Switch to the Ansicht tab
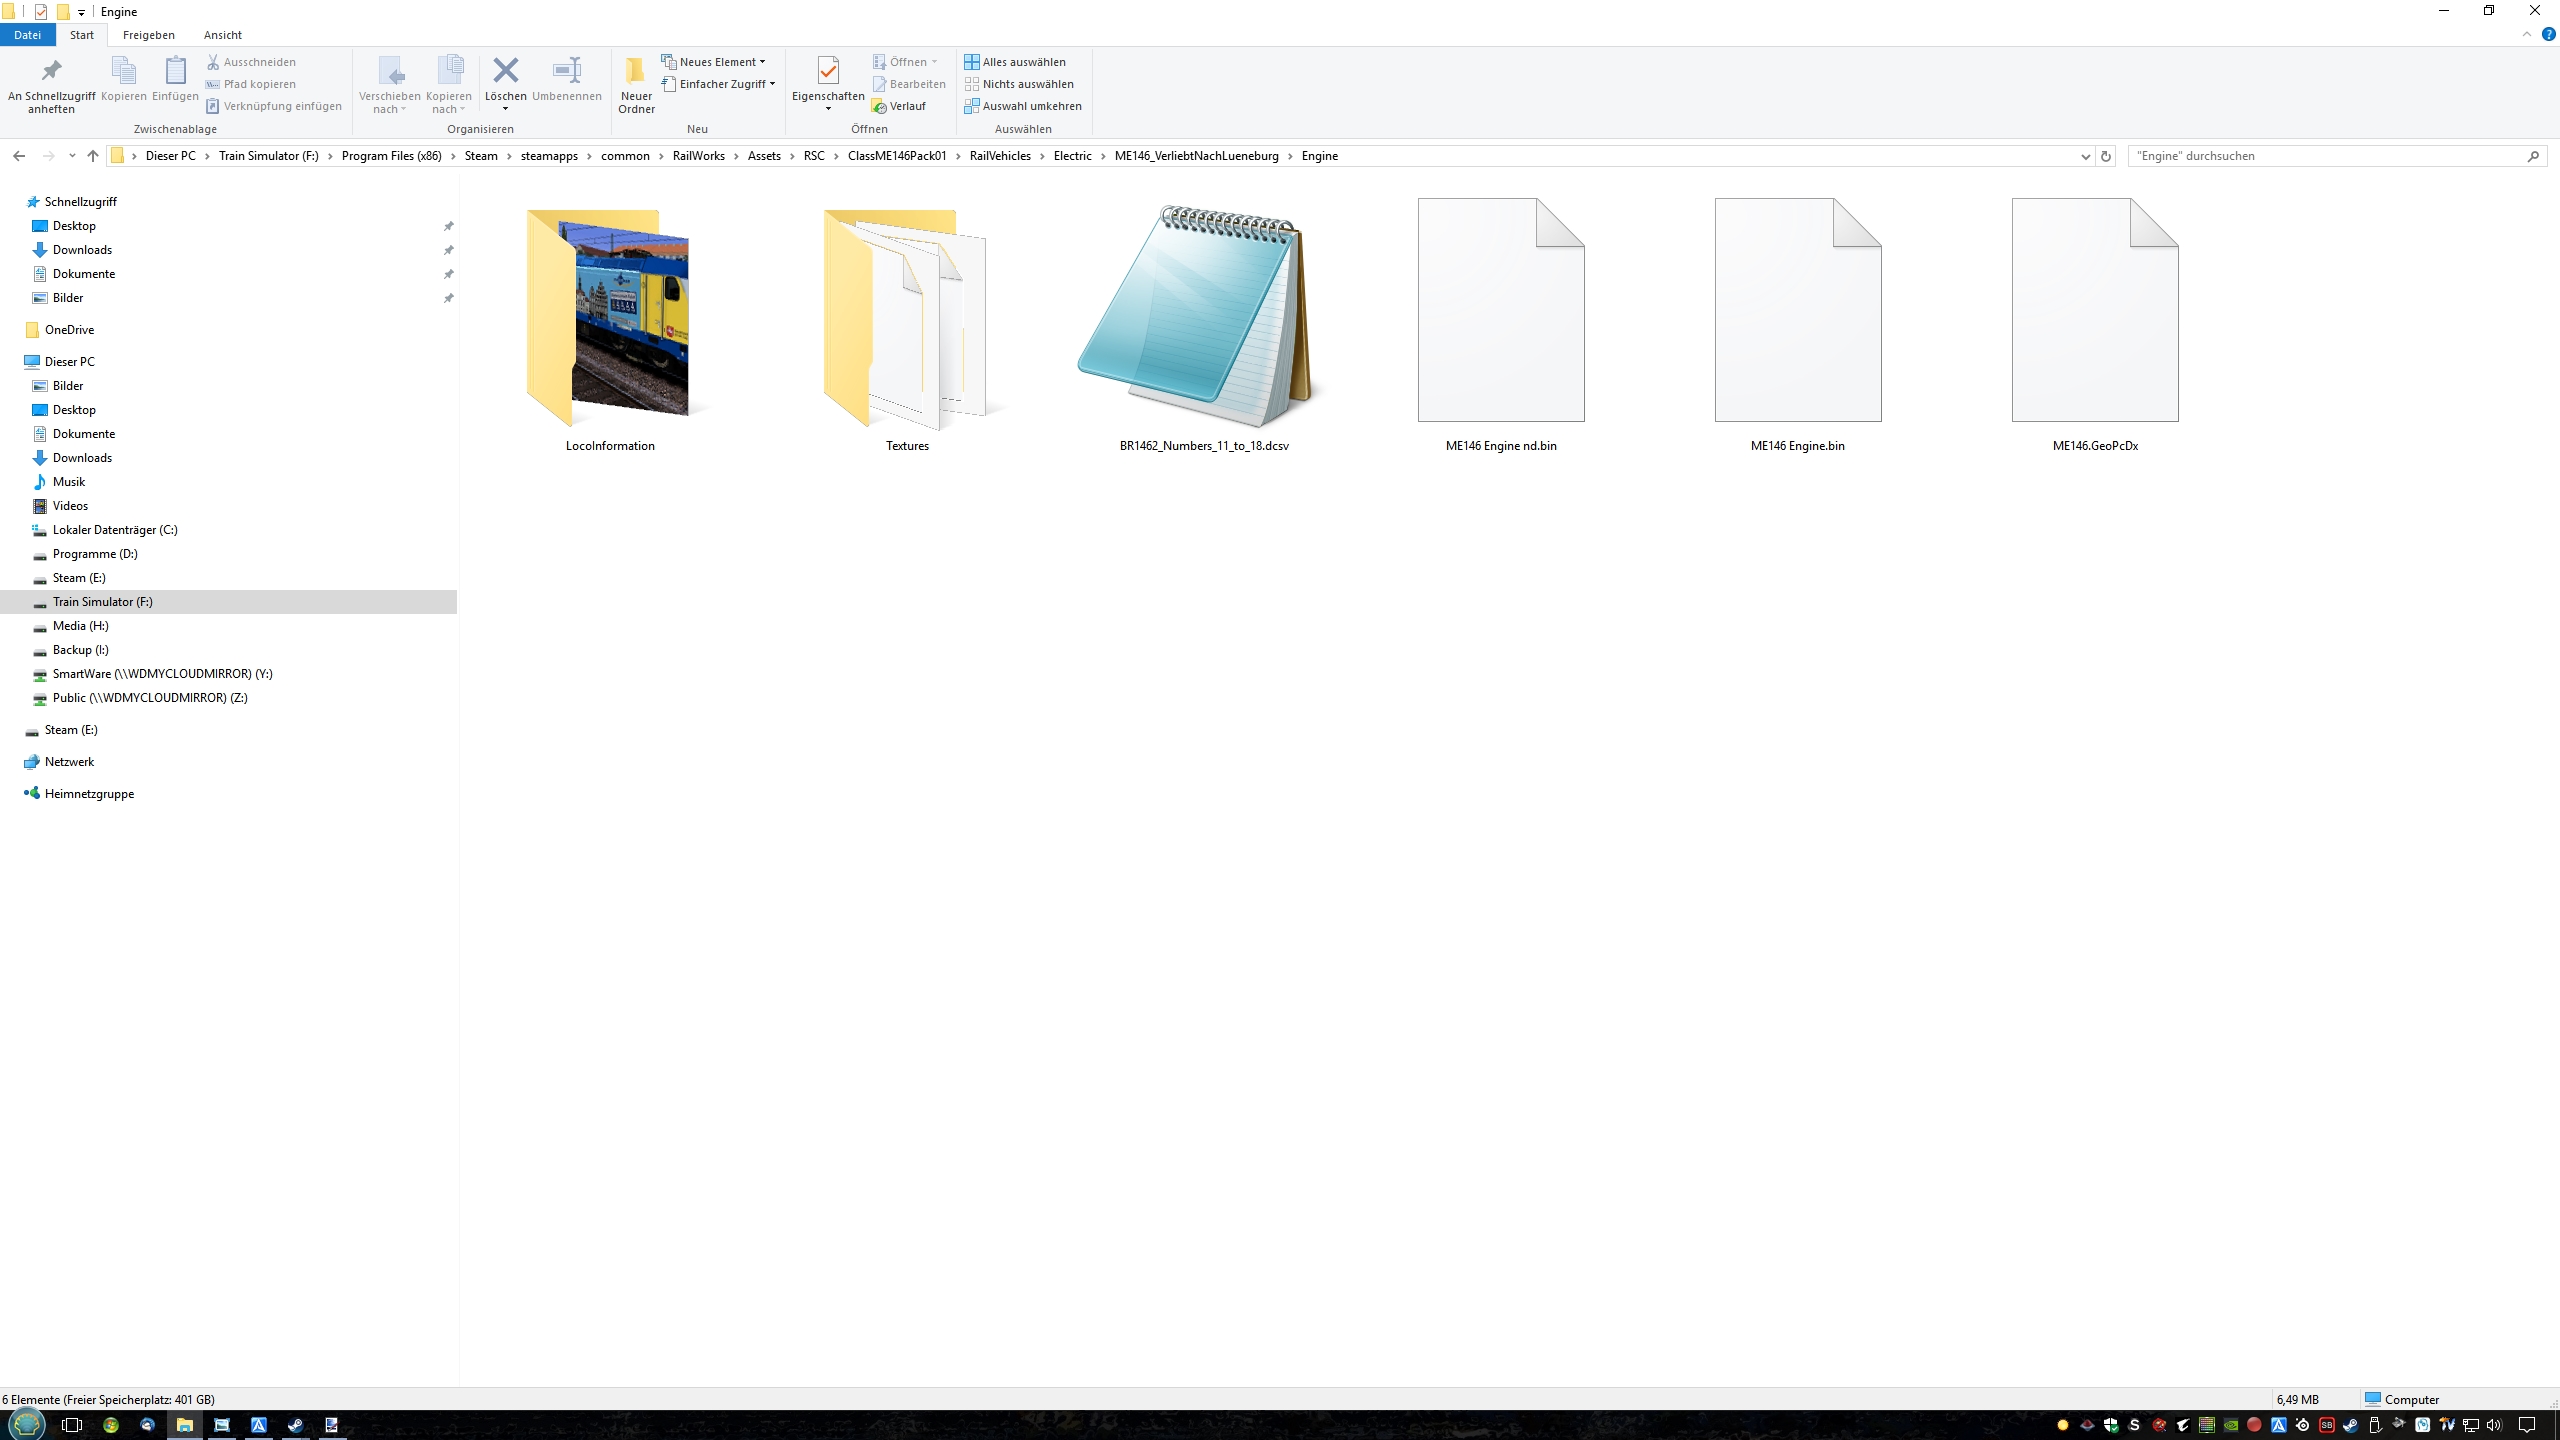The height and width of the screenshot is (1440, 2560). coord(222,35)
